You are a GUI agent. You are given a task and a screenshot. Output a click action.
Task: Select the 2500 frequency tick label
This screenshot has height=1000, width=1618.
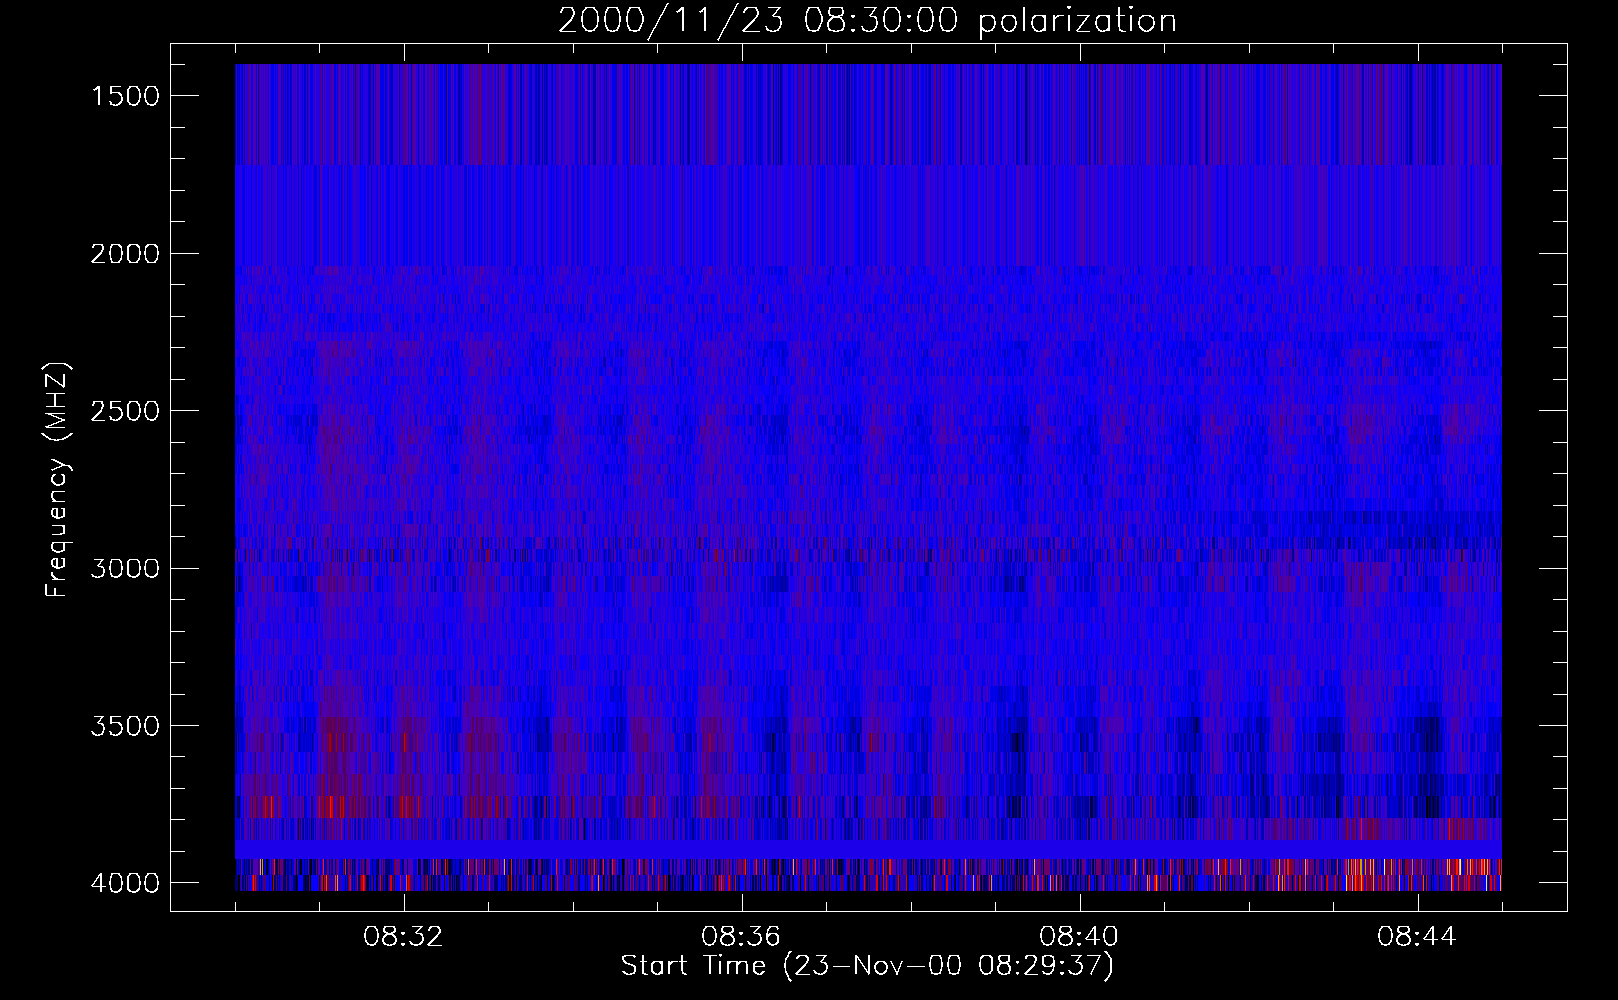(125, 411)
